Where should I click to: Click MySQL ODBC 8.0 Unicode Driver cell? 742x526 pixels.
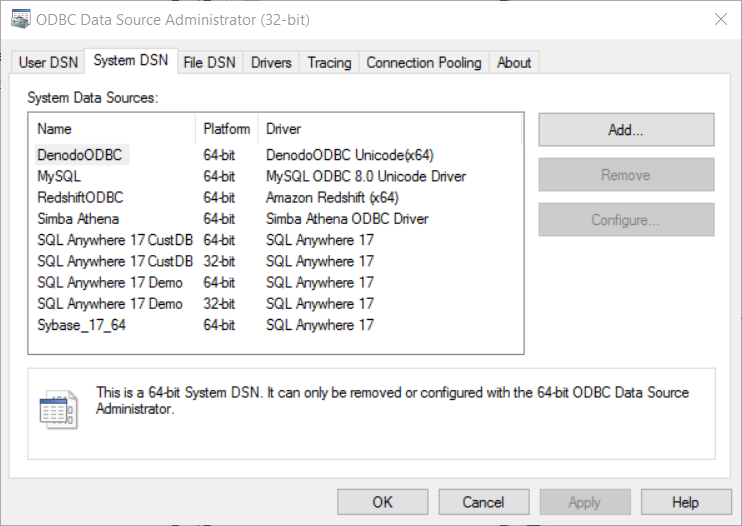coord(366,176)
